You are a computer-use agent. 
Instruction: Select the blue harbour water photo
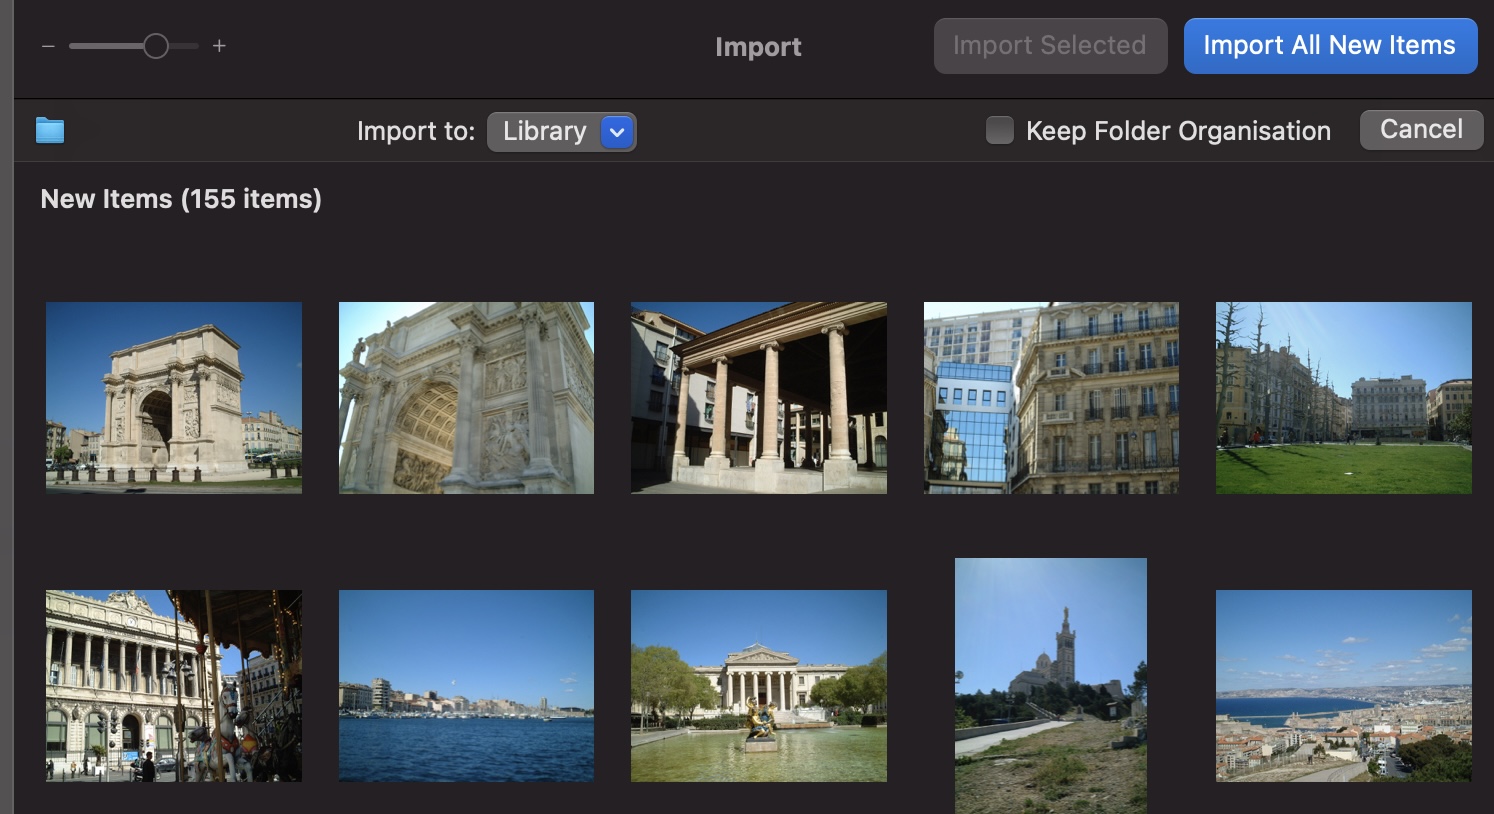(x=466, y=686)
